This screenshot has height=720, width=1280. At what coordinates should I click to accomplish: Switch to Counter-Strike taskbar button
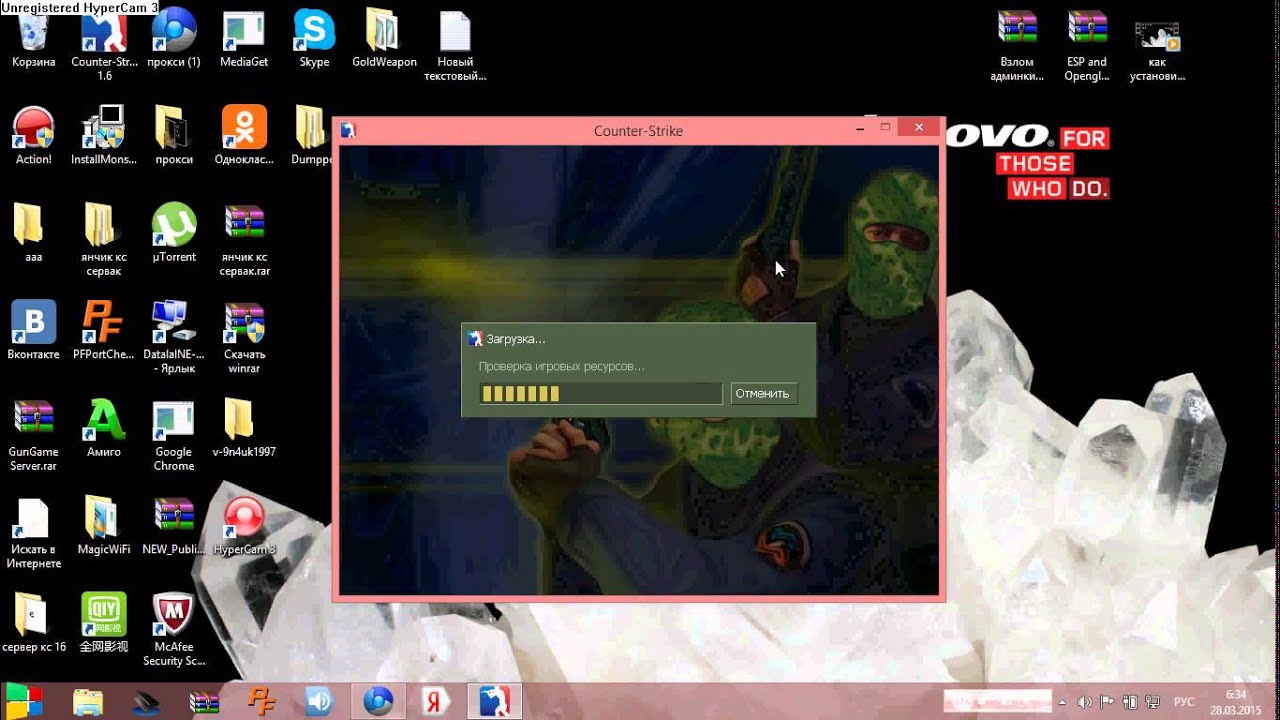pyautogui.click(x=494, y=701)
